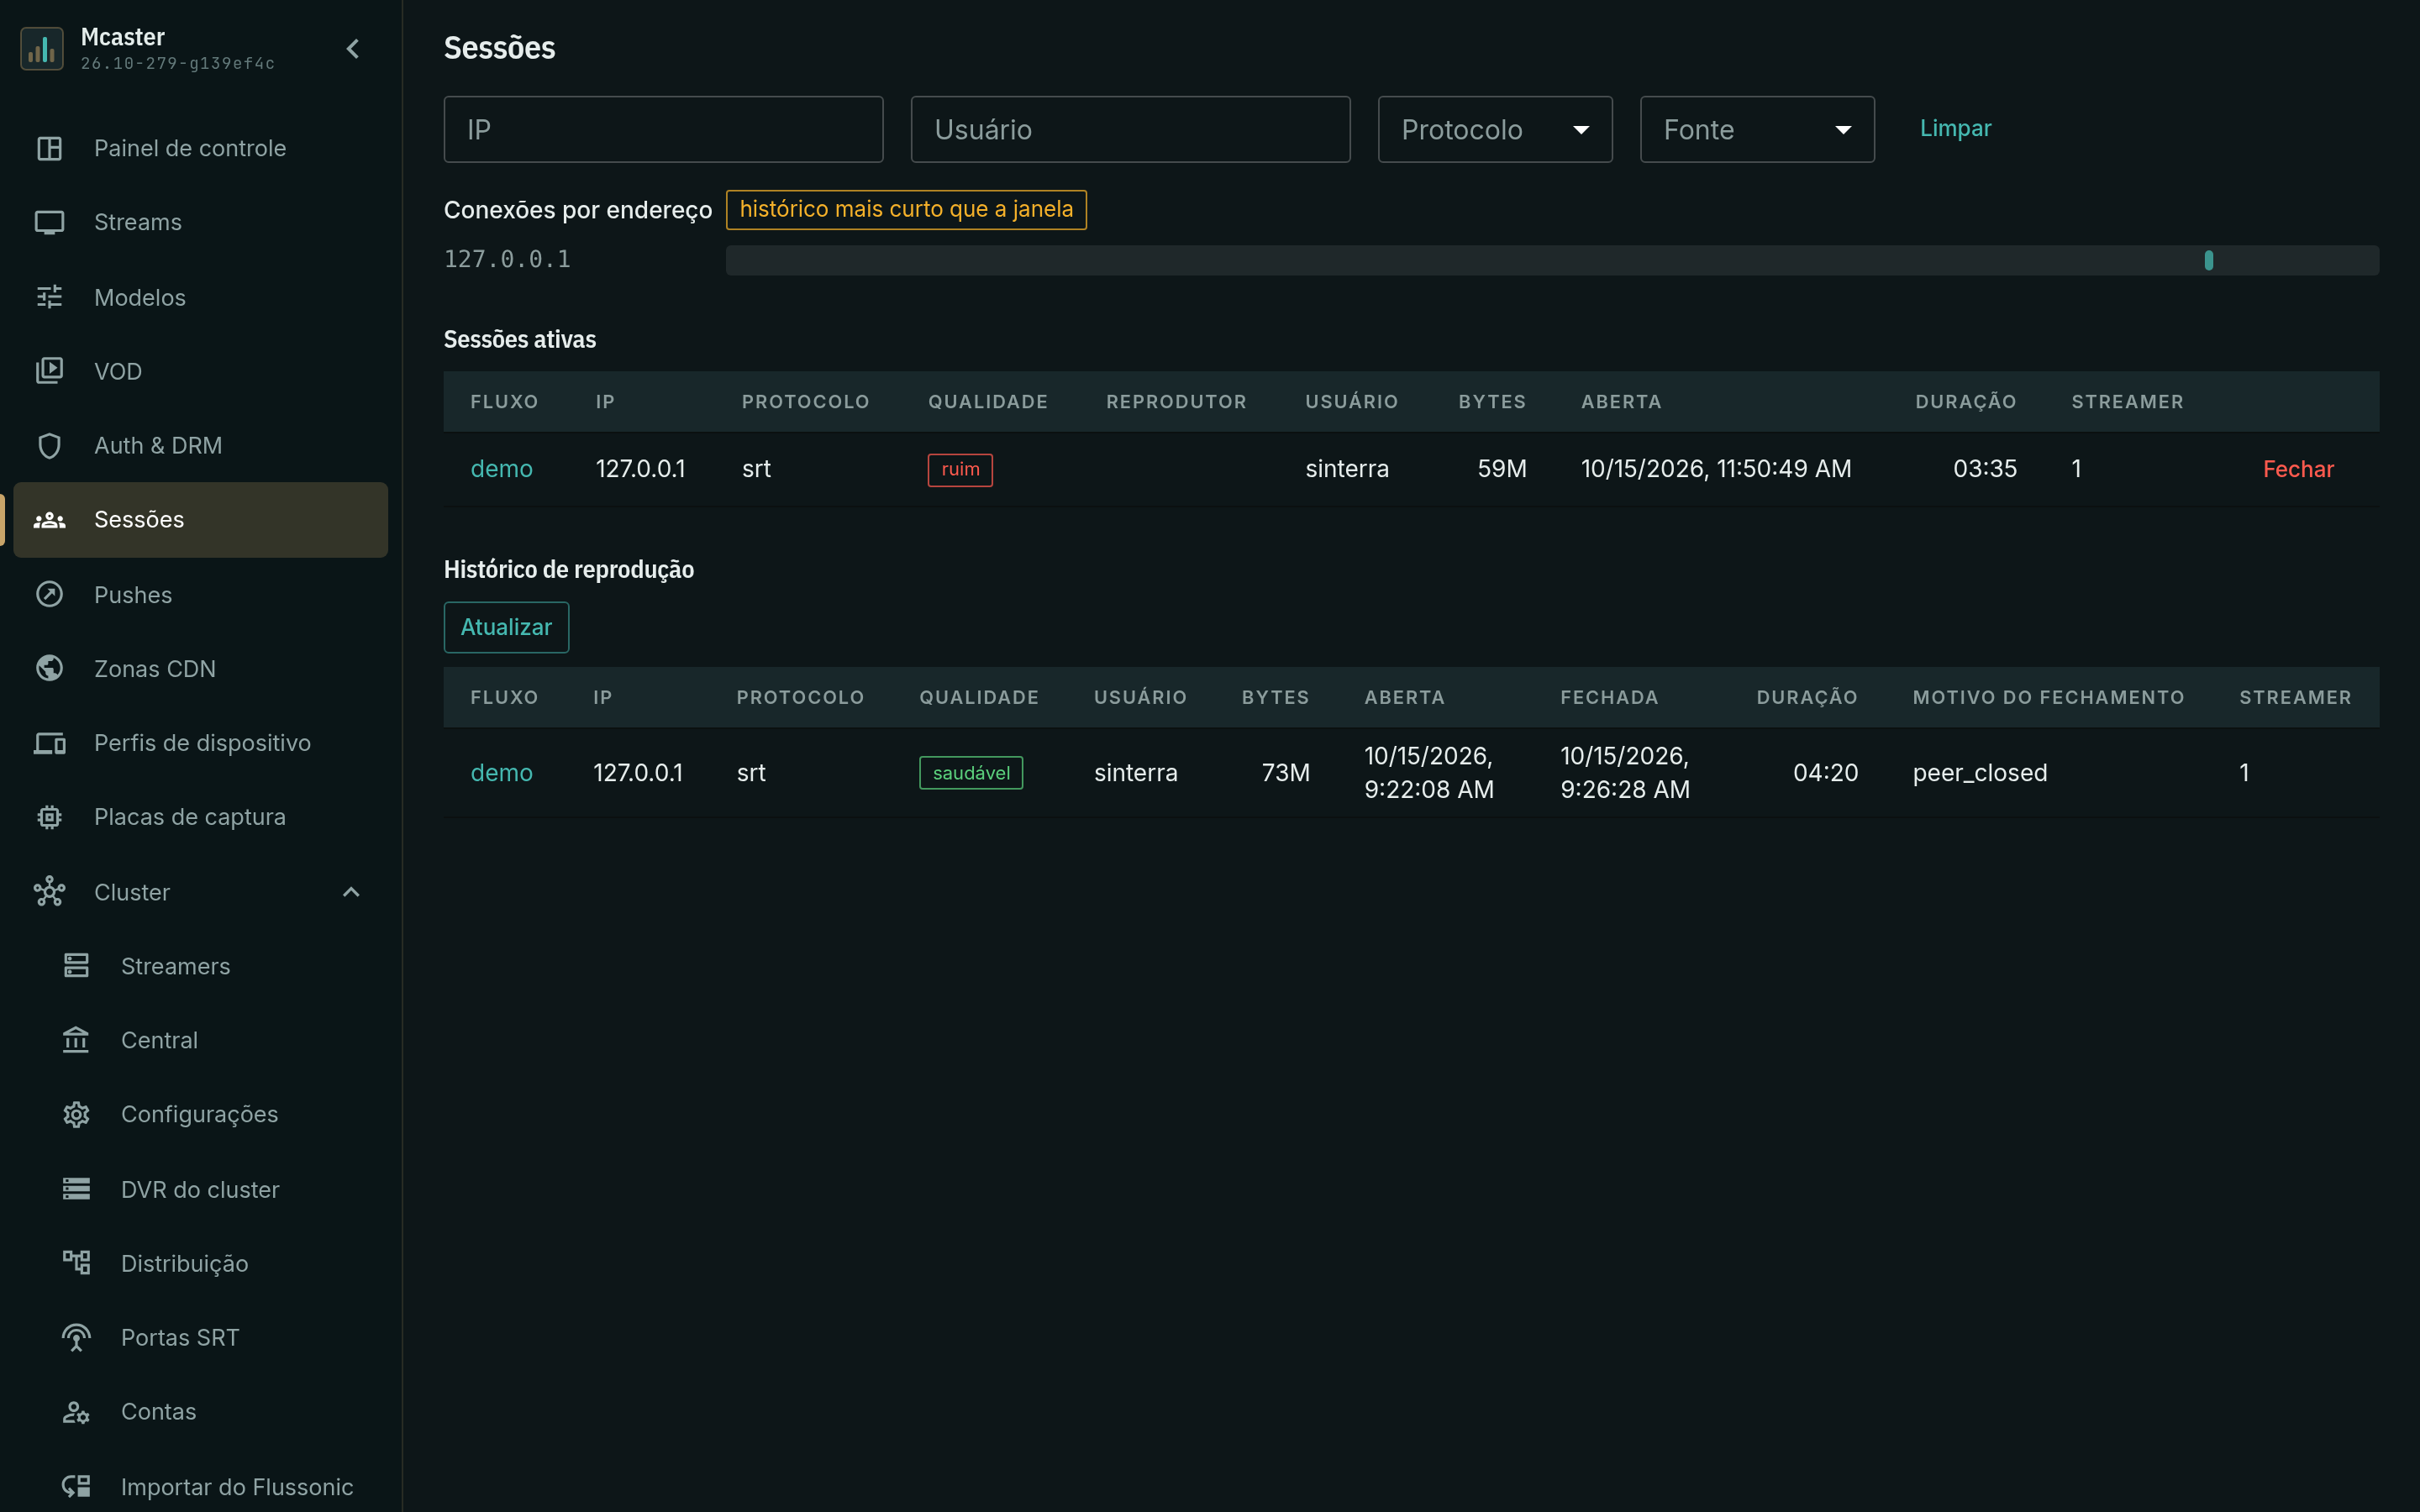
Task: Open the Fonte dropdown
Action: 1757,129
